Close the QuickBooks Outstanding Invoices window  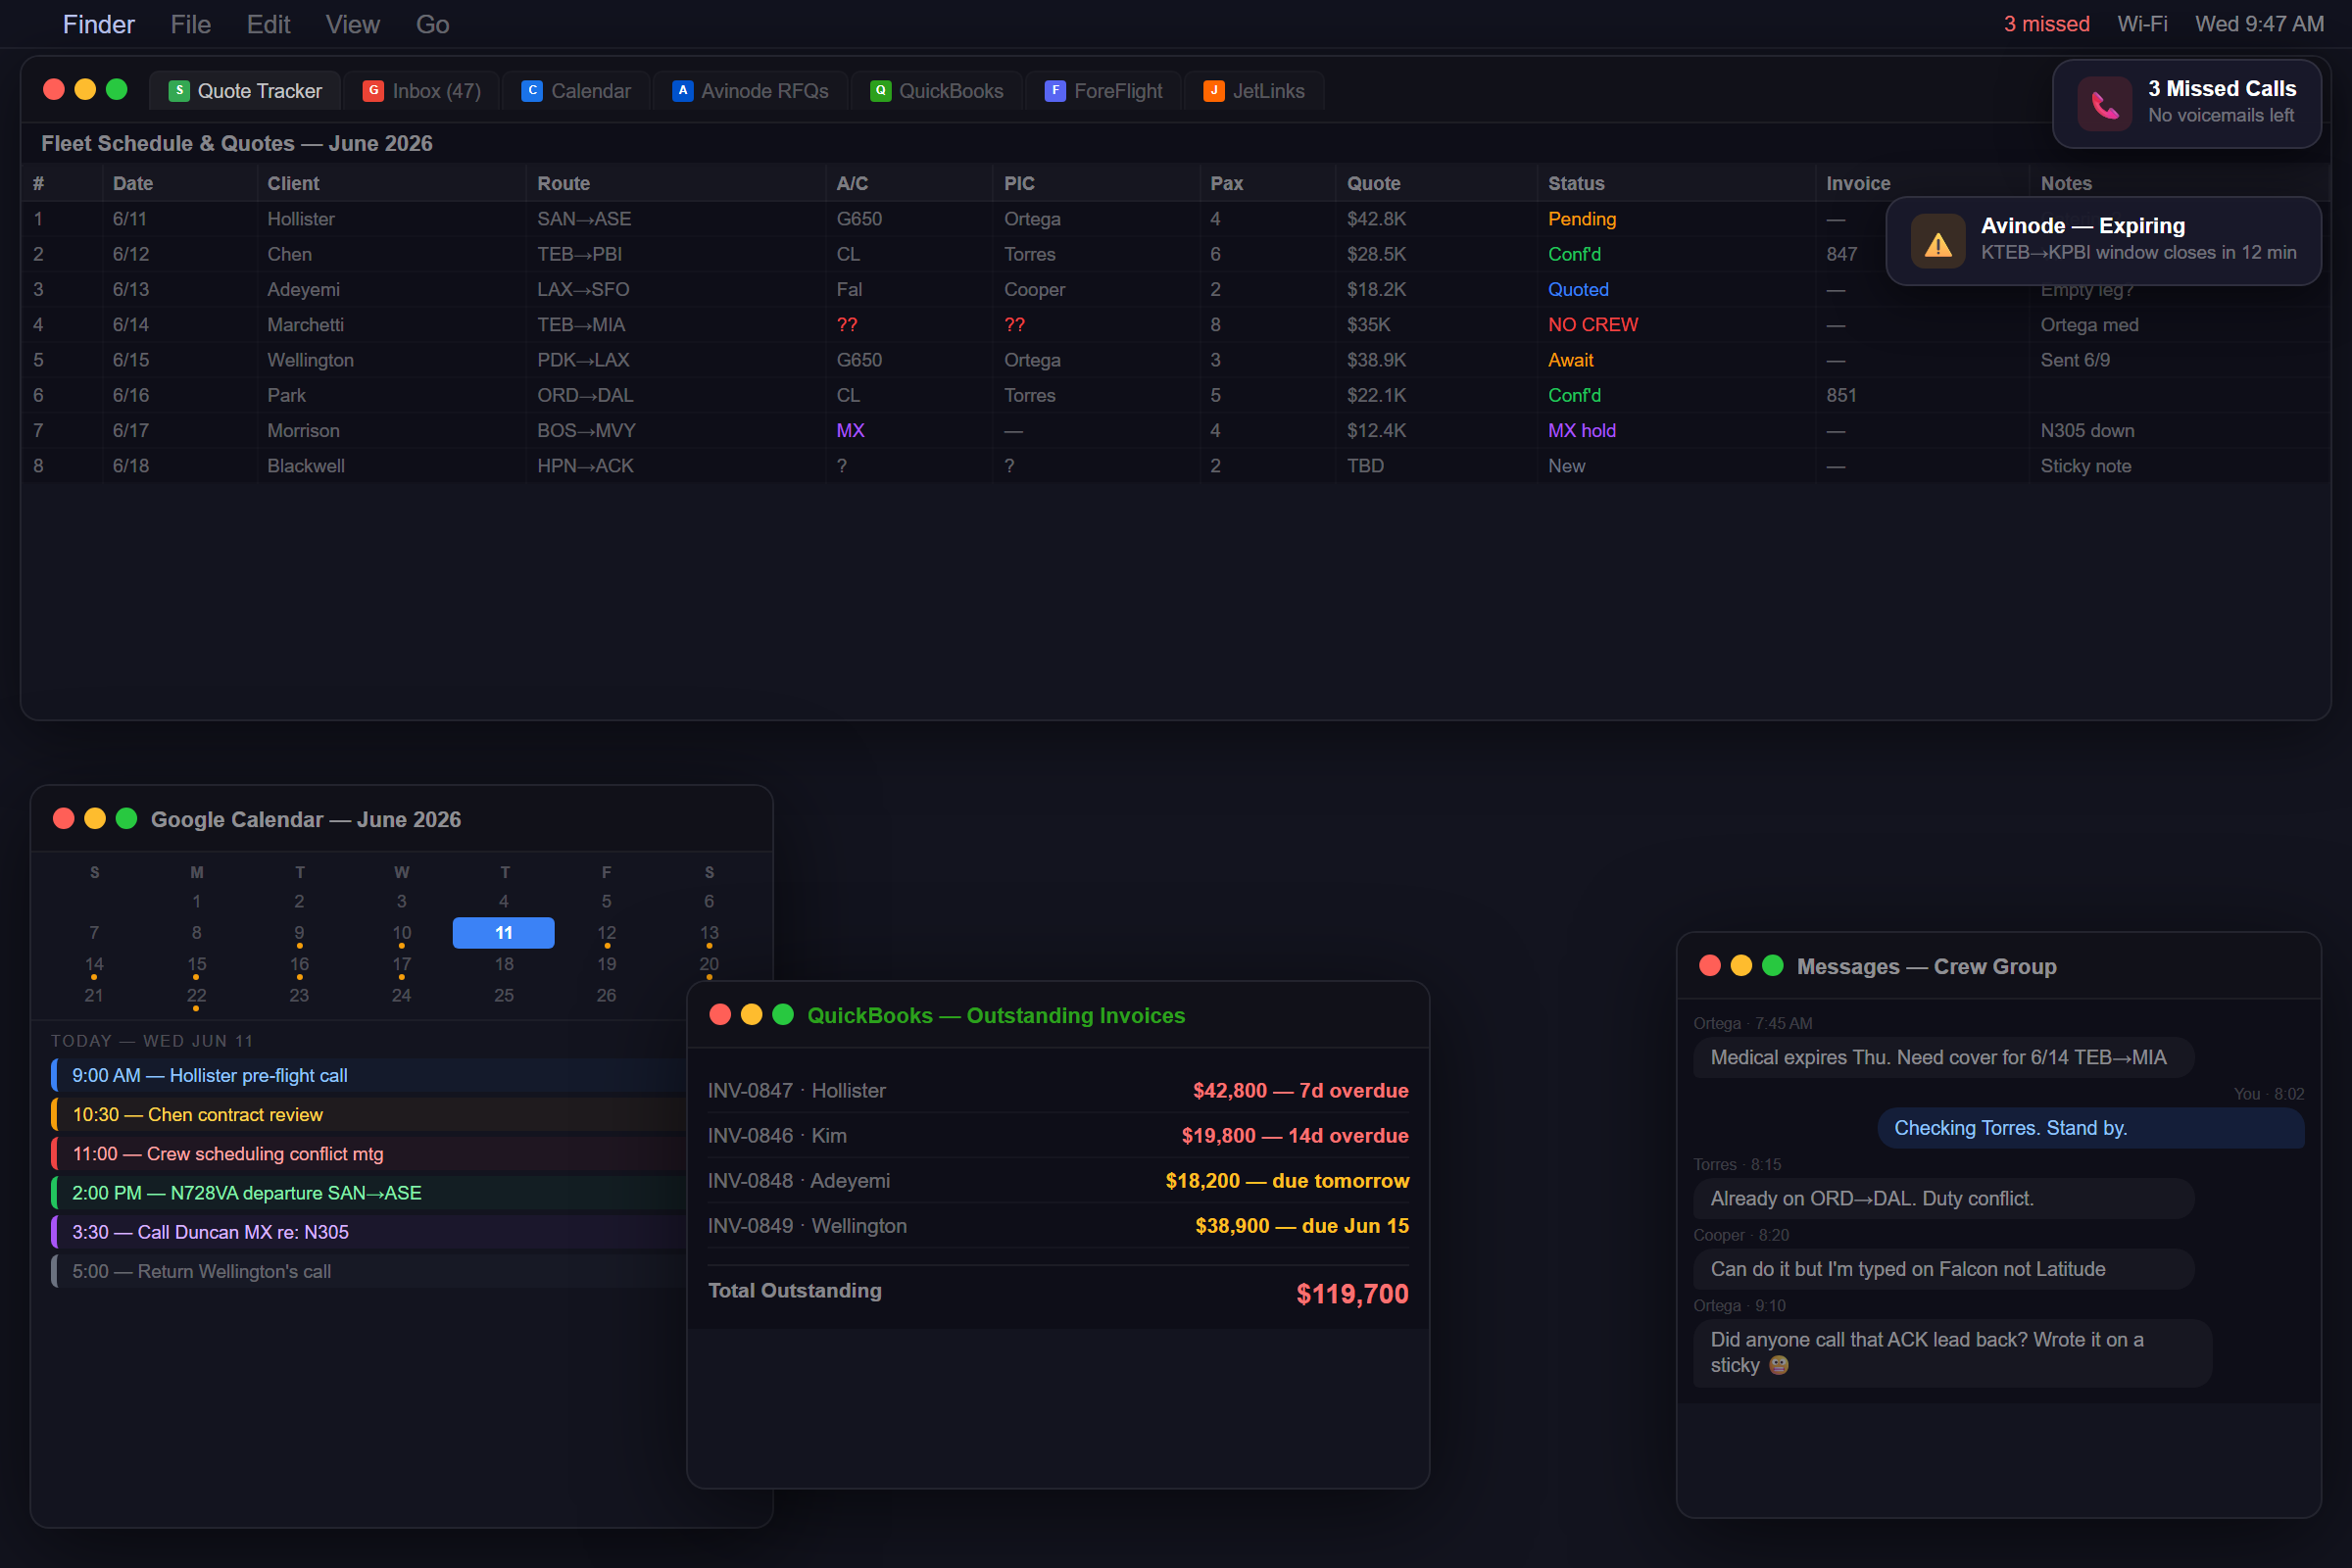coord(720,1015)
